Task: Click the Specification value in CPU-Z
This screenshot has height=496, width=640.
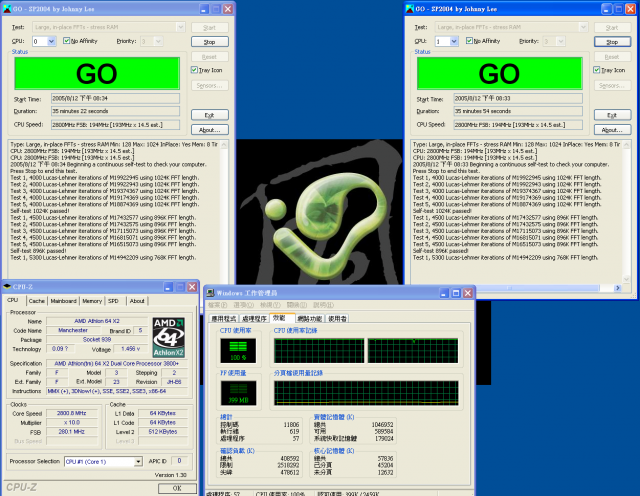Action: pyautogui.click(x=116, y=363)
